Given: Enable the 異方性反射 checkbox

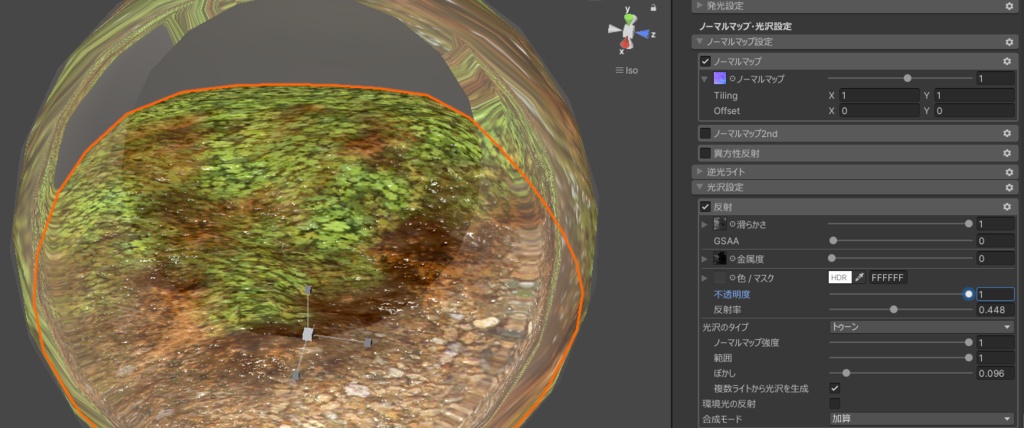Looking at the screenshot, I should [705, 154].
